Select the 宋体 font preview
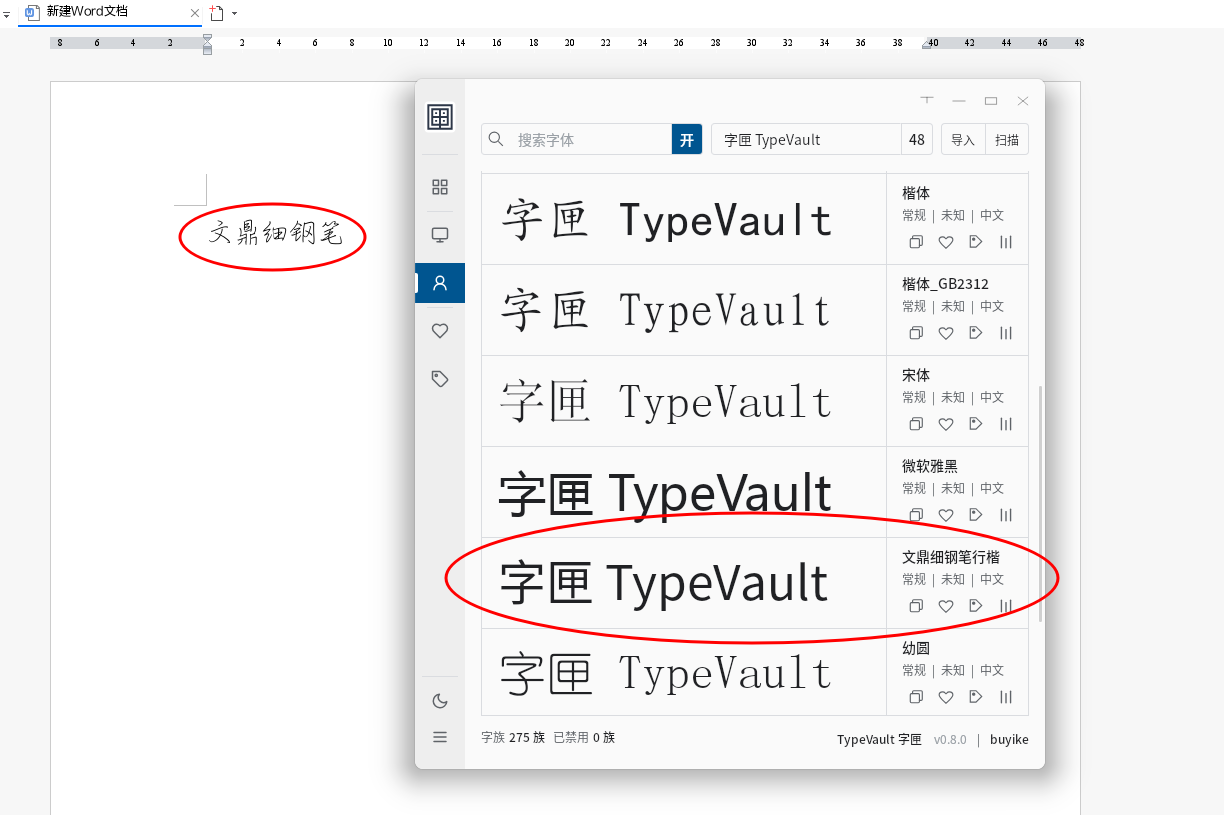The image size is (1224, 815). pos(684,401)
